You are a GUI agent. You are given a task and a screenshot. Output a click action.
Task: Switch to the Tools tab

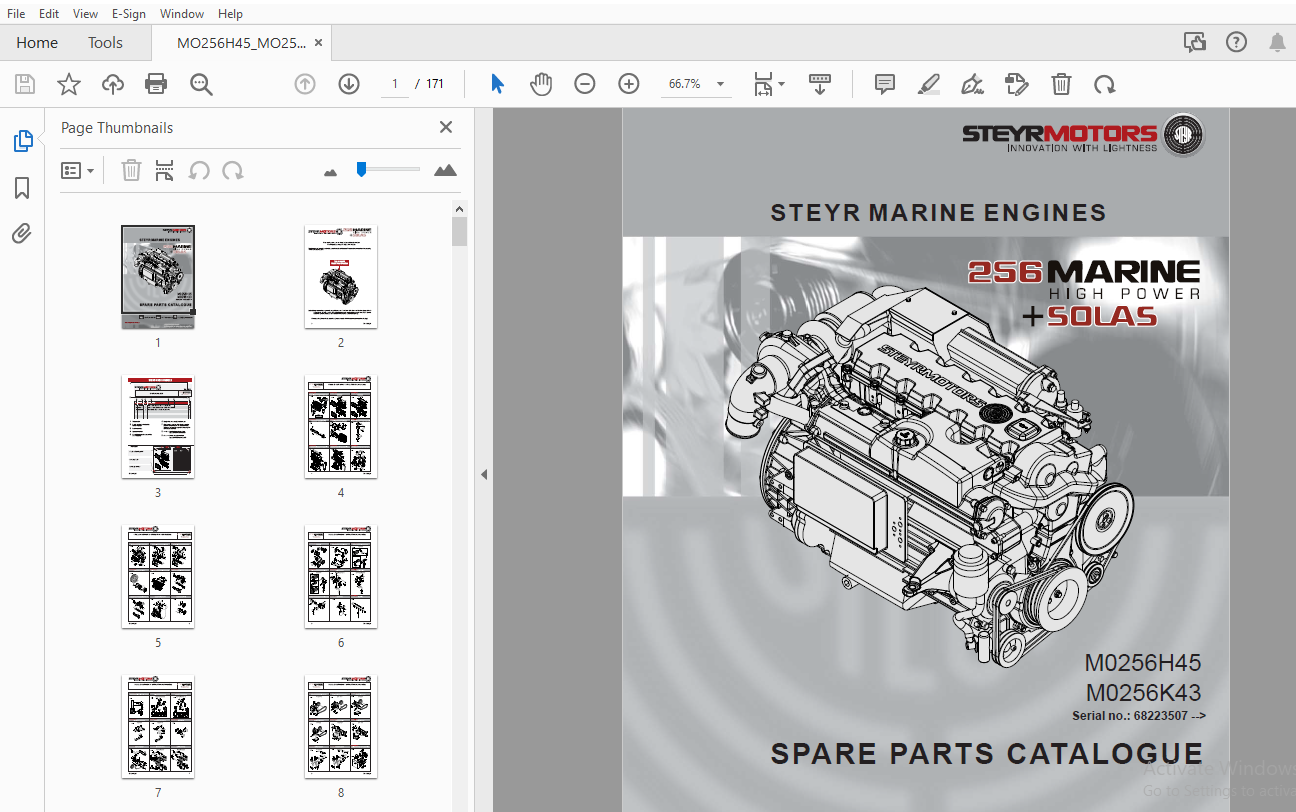(x=105, y=43)
